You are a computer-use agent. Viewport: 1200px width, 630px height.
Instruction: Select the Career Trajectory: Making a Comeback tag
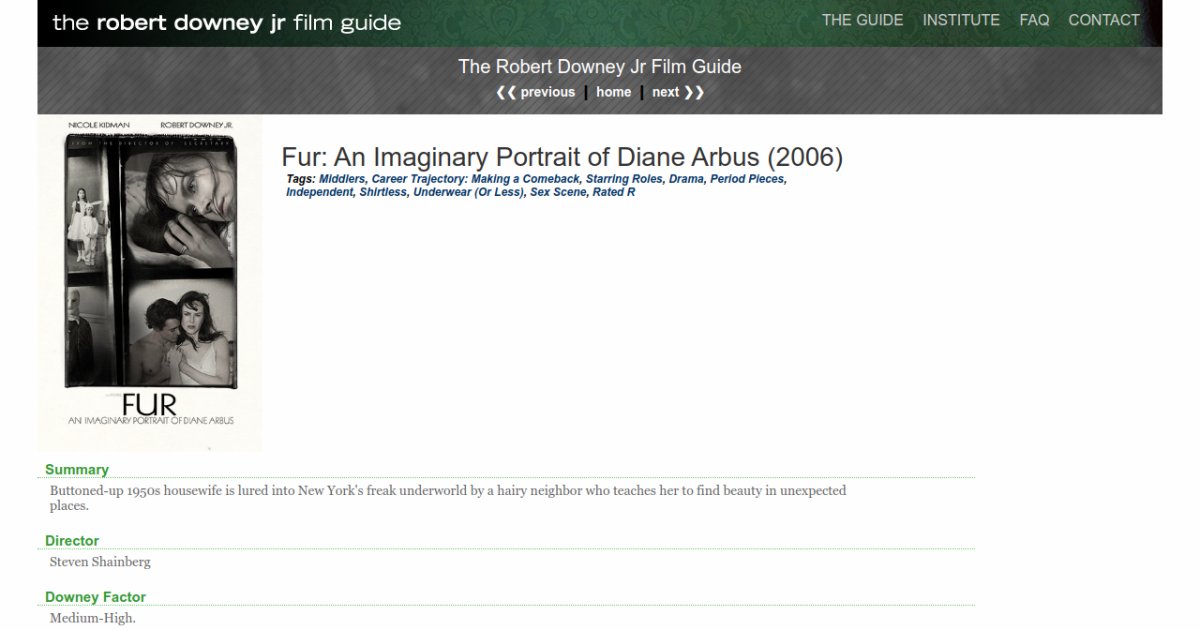[x=475, y=179]
